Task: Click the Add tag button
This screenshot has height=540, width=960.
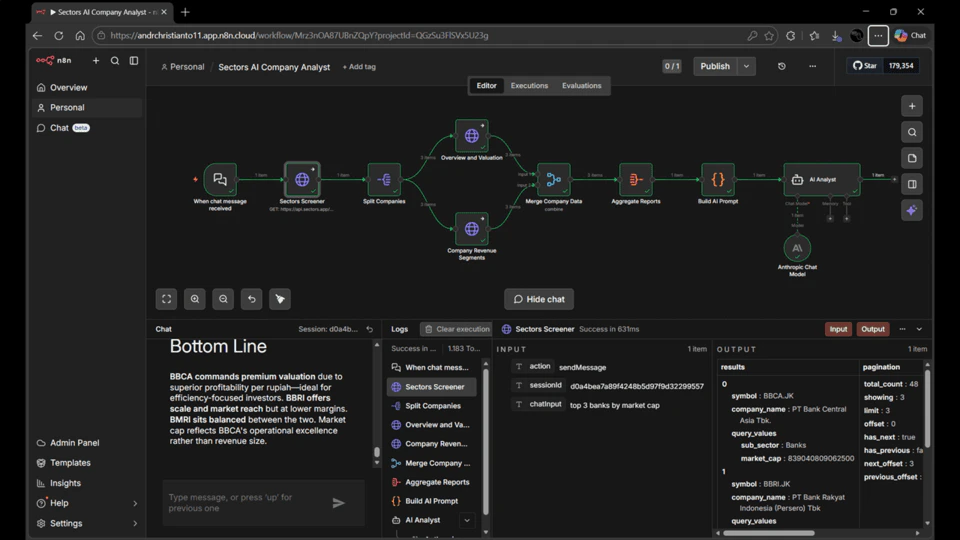Action: [359, 67]
